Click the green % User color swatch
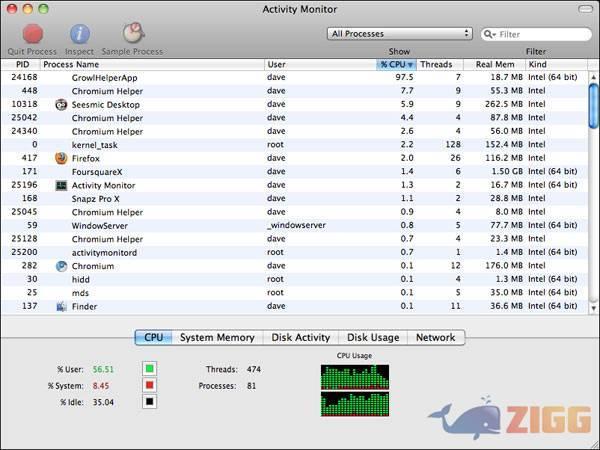 [150, 368]
